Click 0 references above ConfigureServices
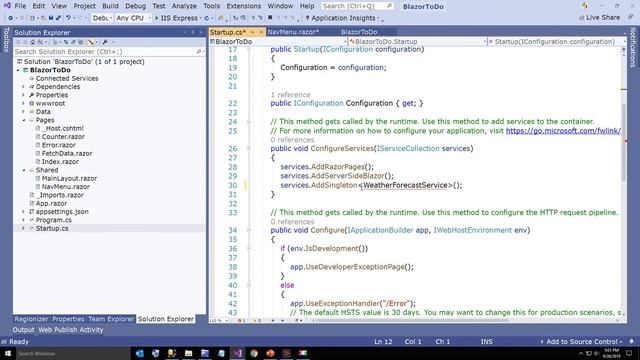The image size is (640, 360). tap(292, 140)
